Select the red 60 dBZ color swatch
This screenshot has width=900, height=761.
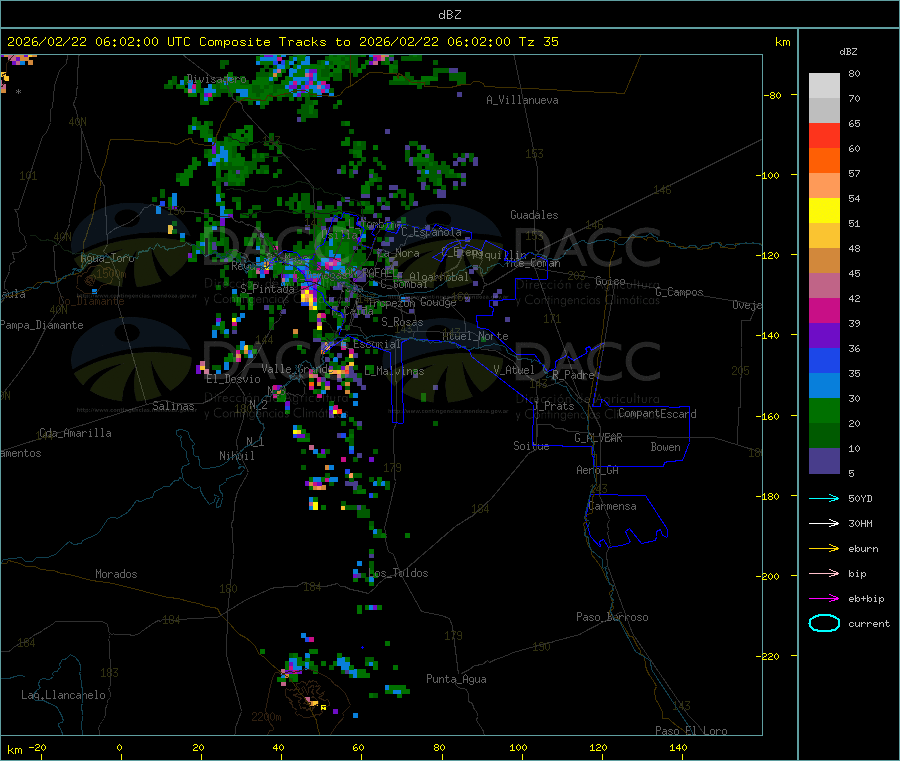click(824, 135)
